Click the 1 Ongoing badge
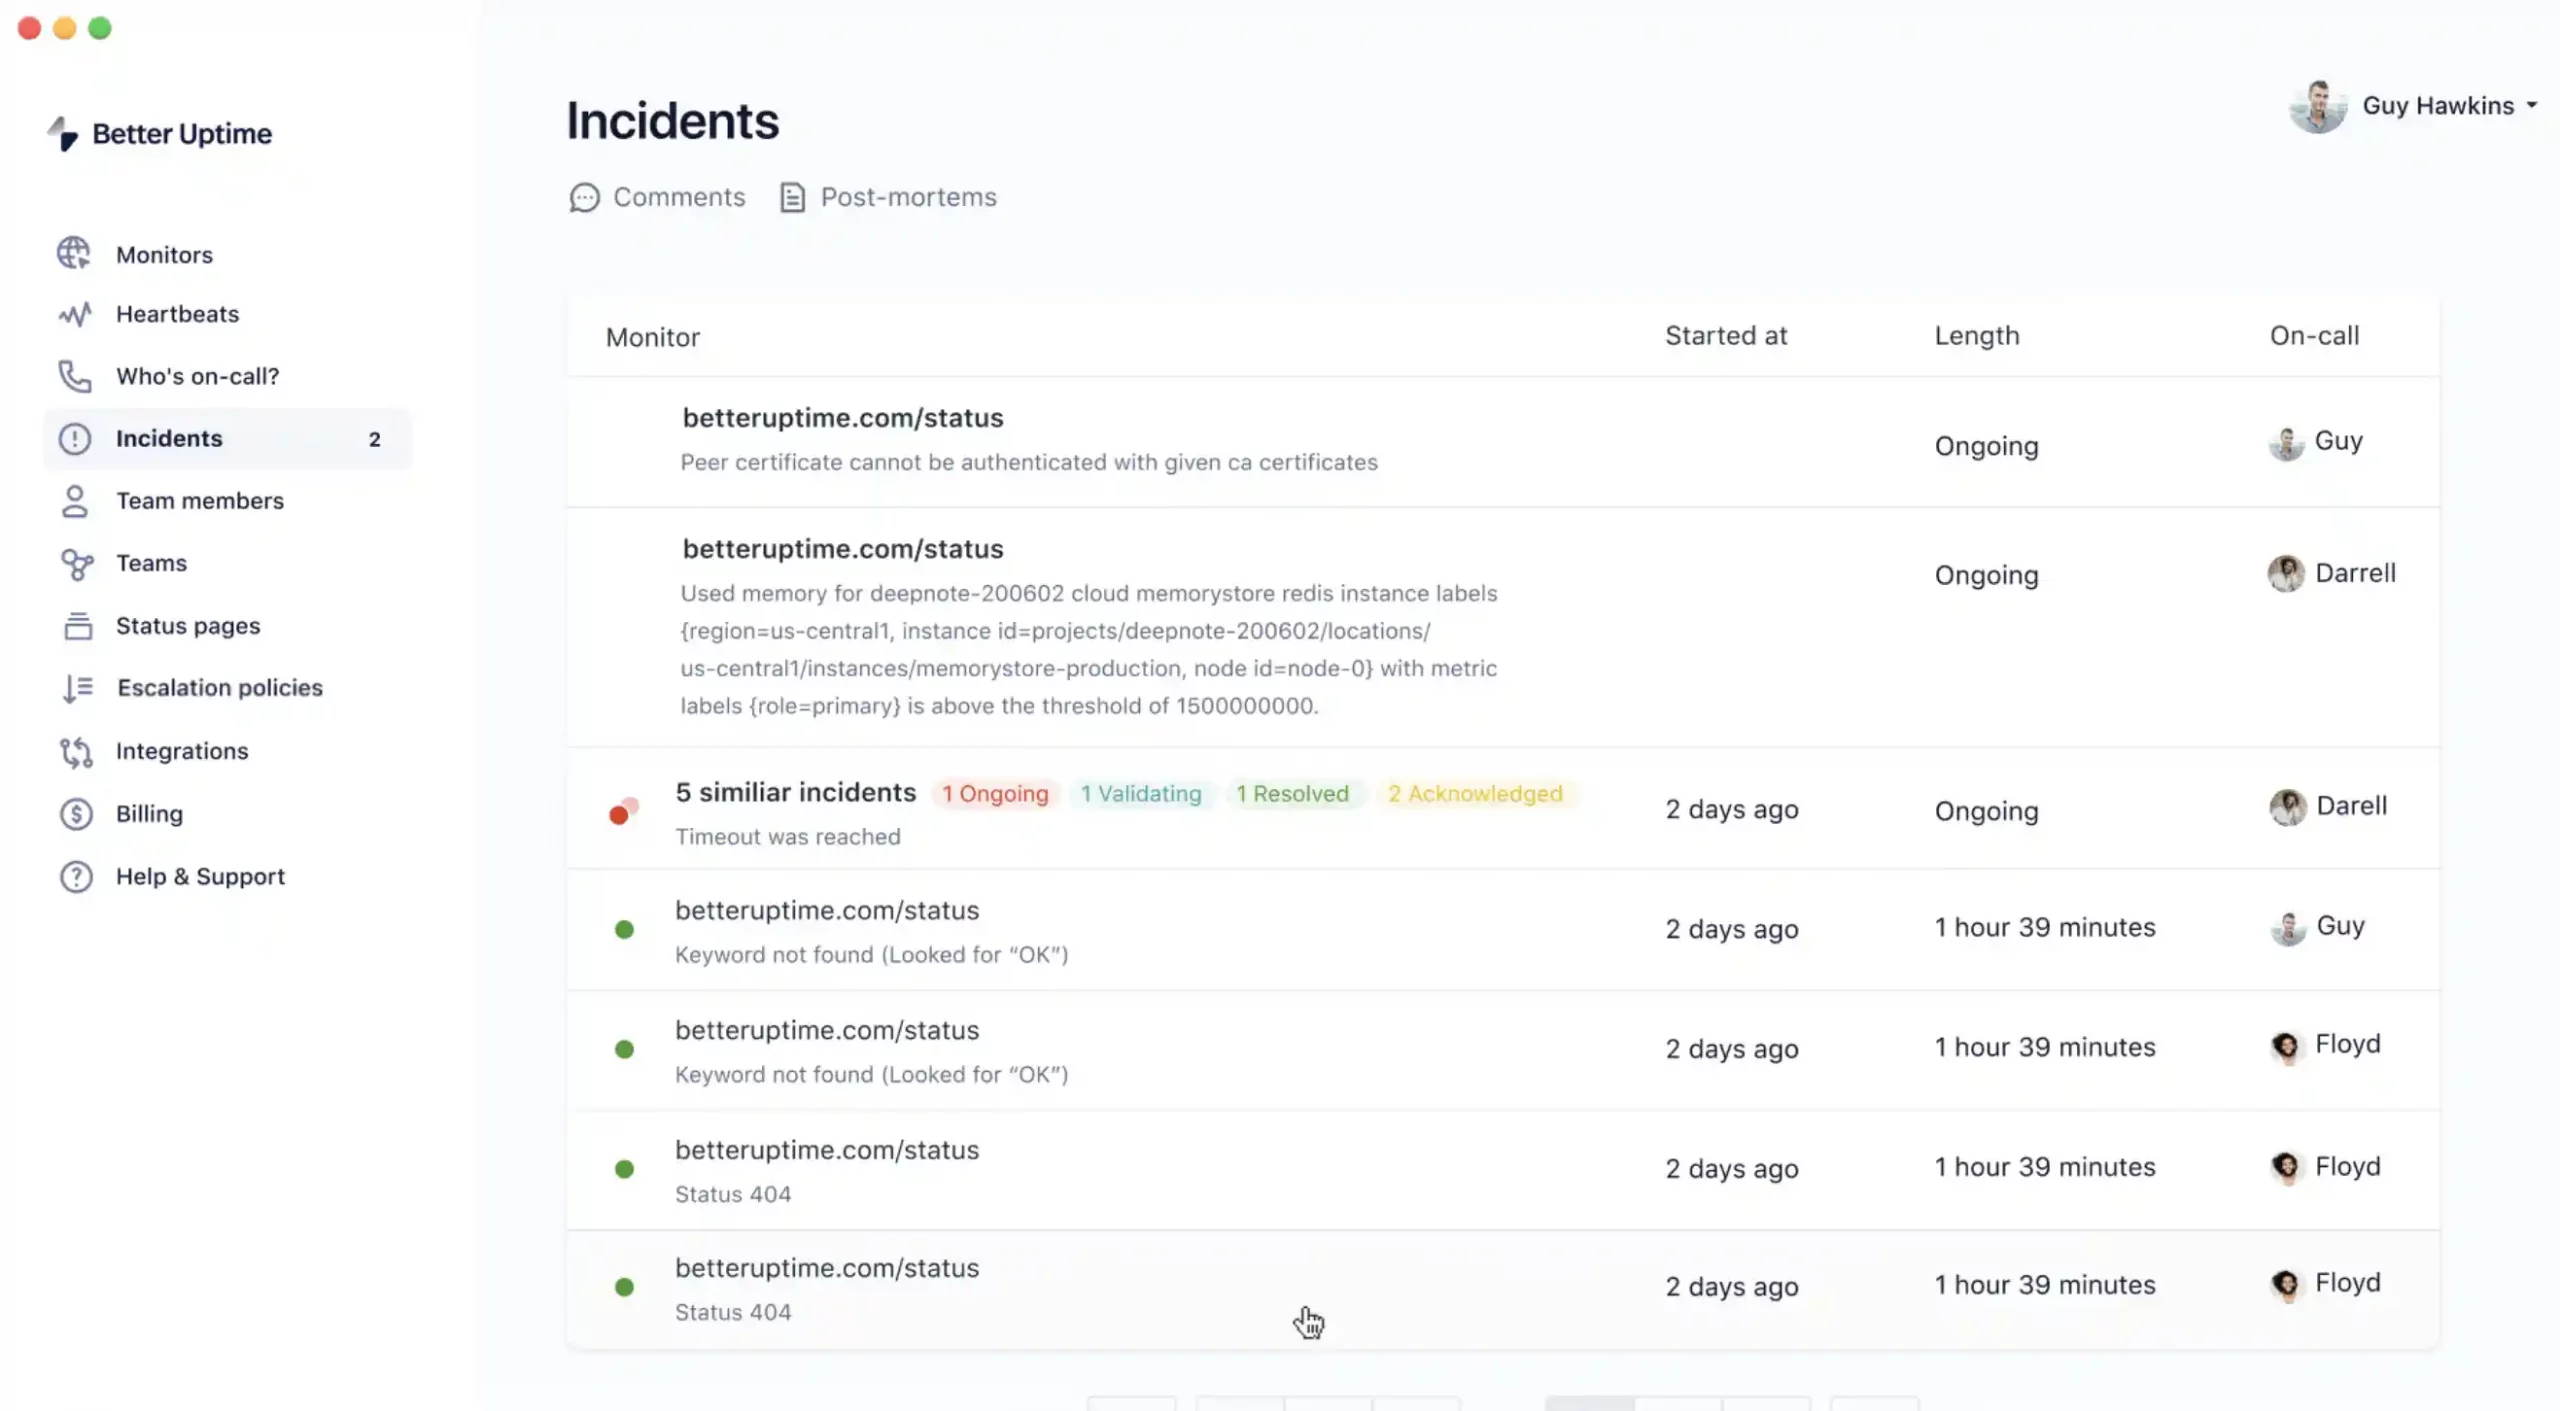The height and width of the screenshot is (1411, 2560). 995,794
